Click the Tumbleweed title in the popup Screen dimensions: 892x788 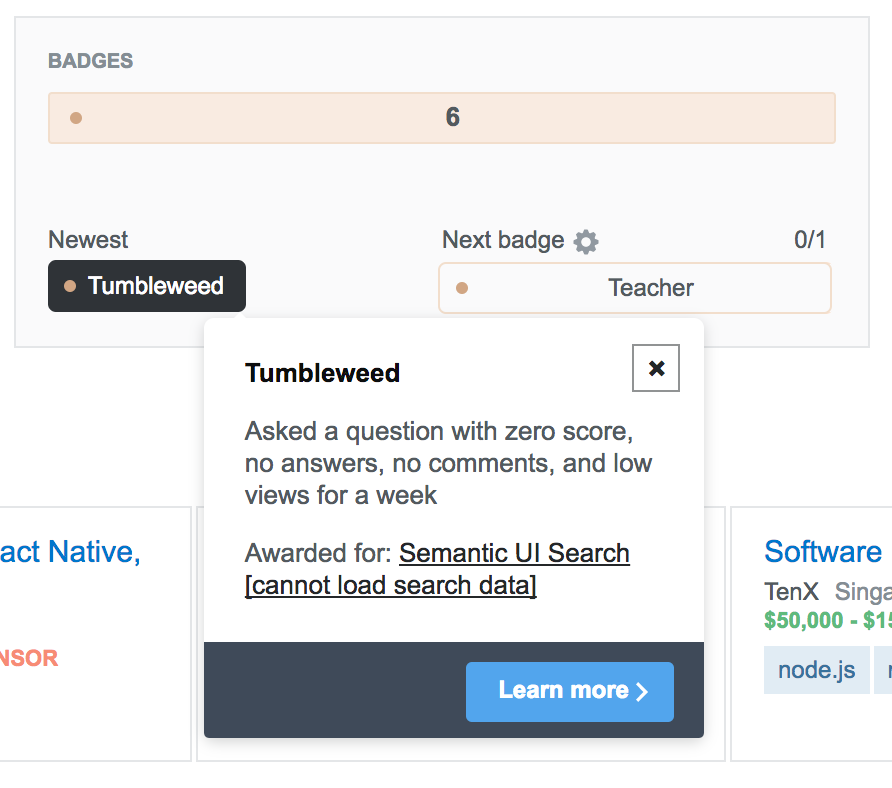[322, 373]
